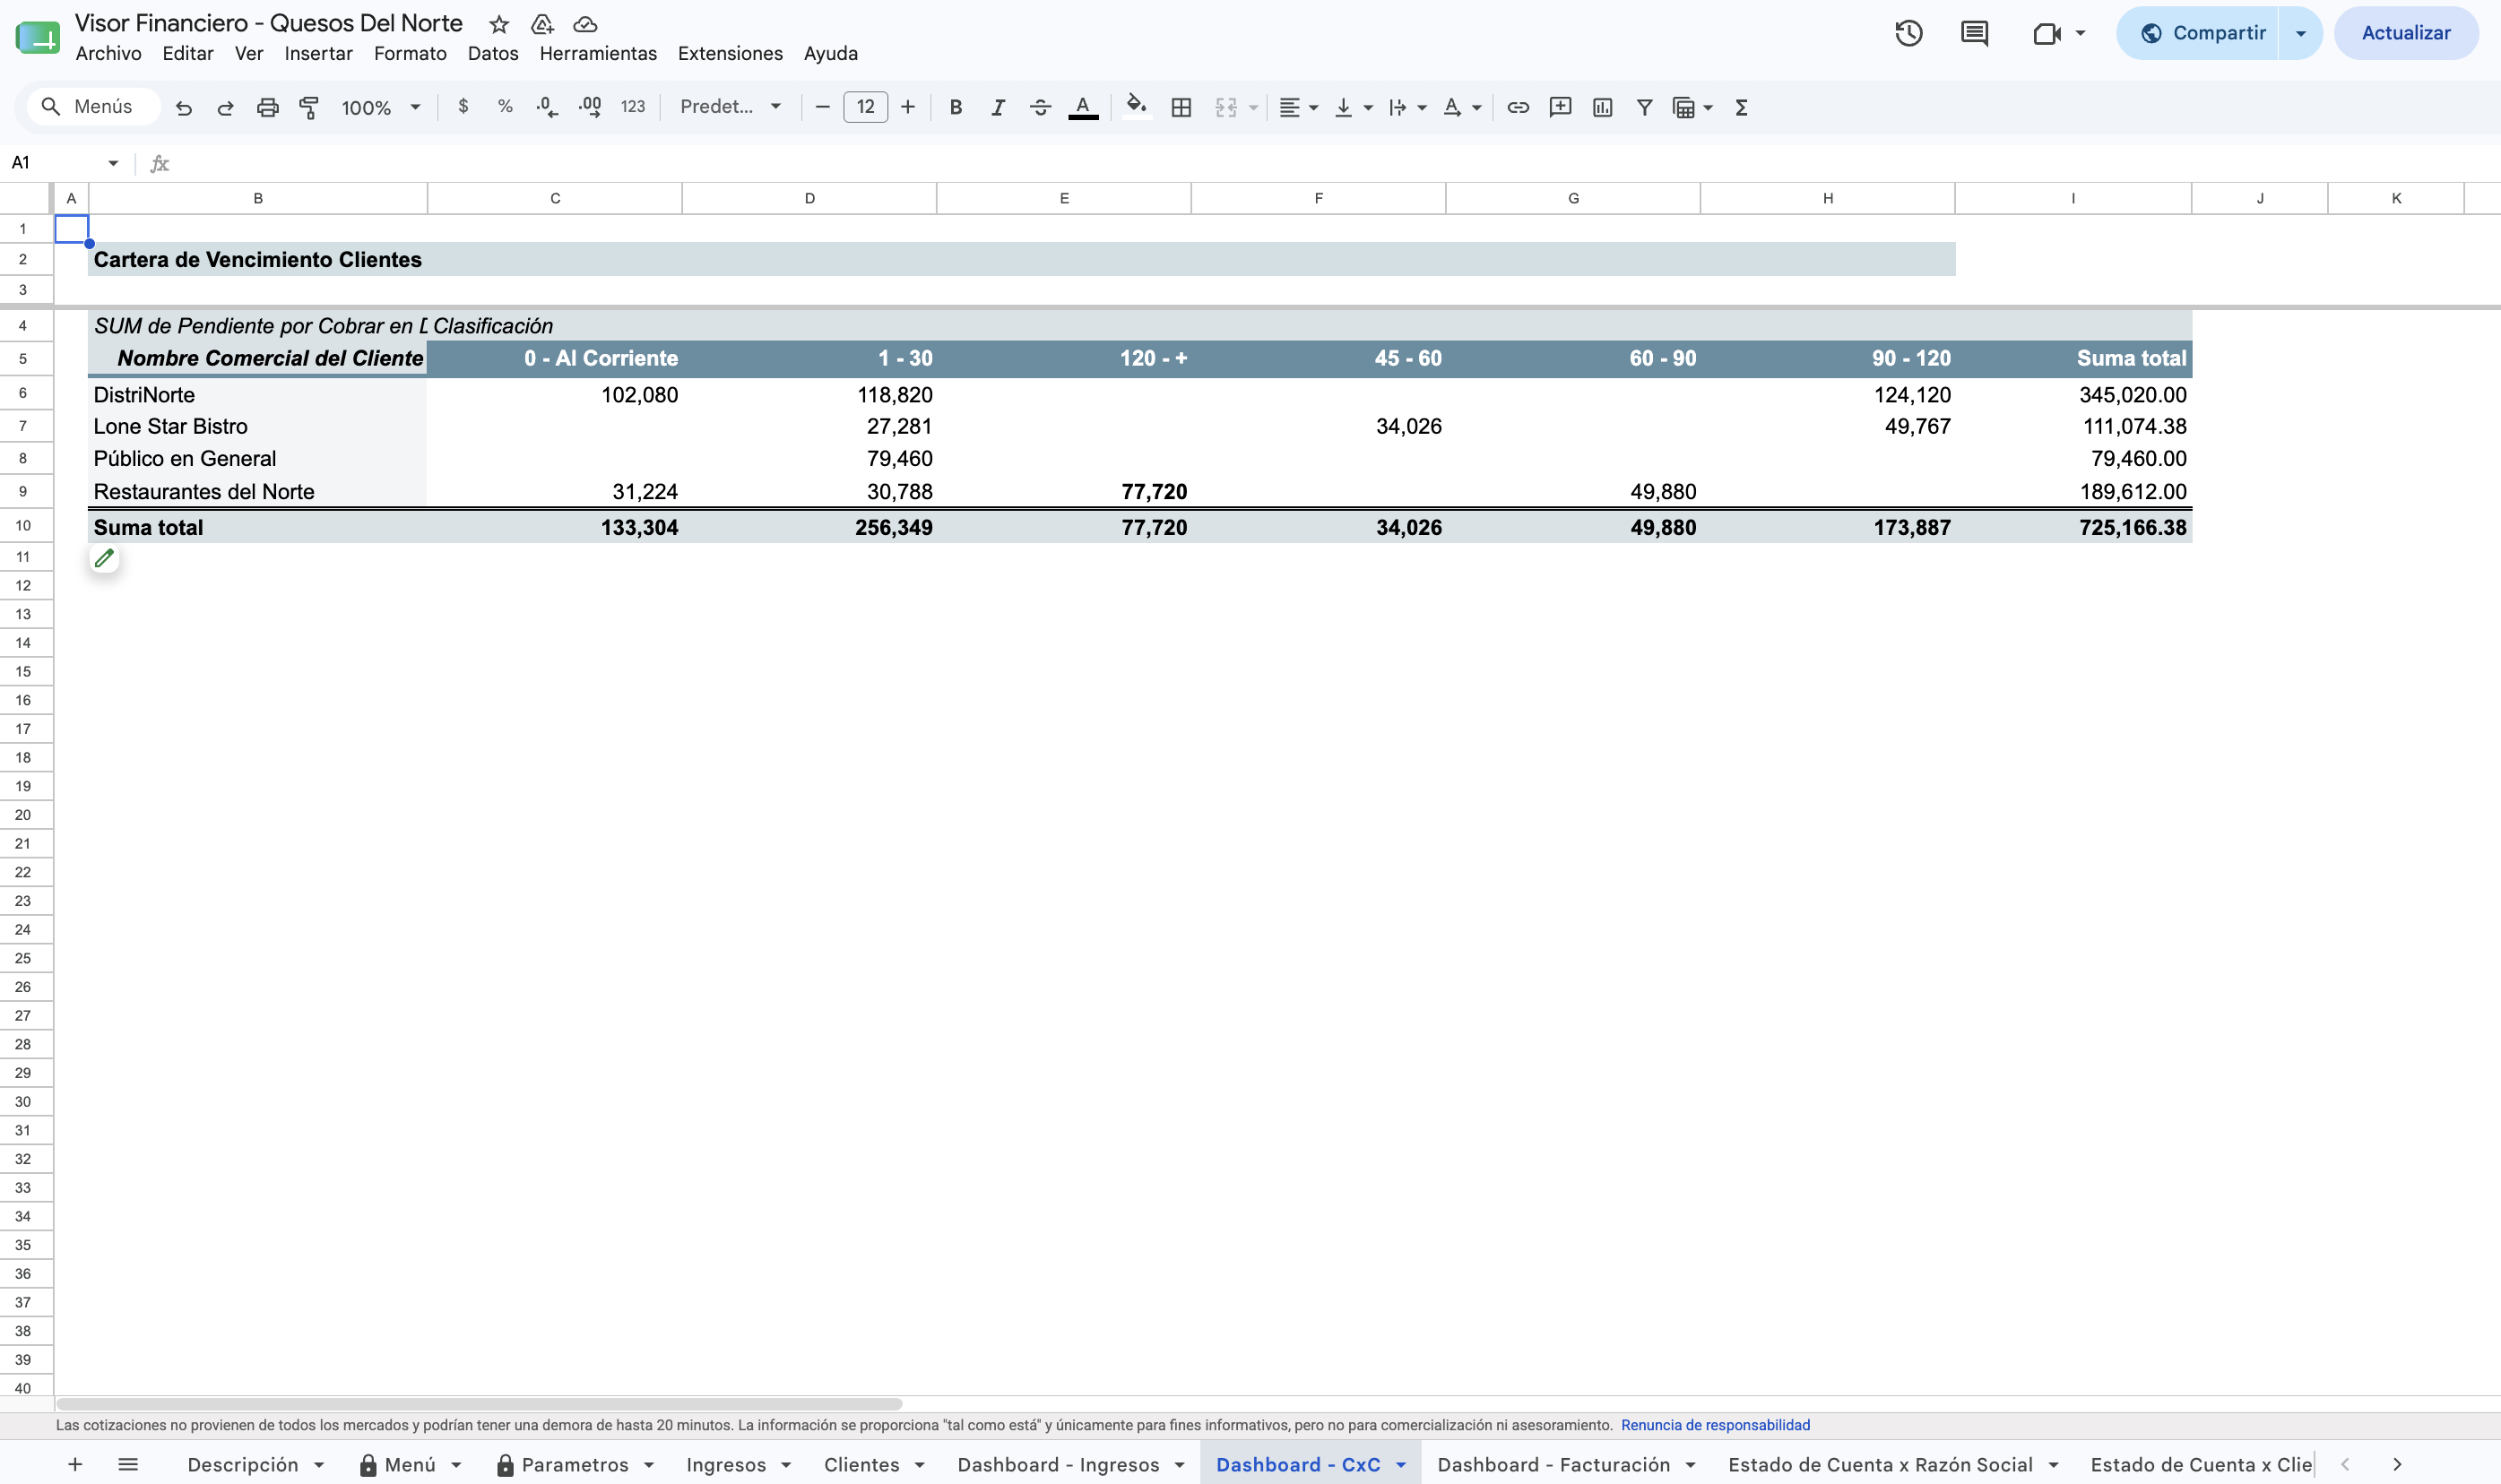
Task: Open the zoom 100% dropdown
Action: click(381, 107)
